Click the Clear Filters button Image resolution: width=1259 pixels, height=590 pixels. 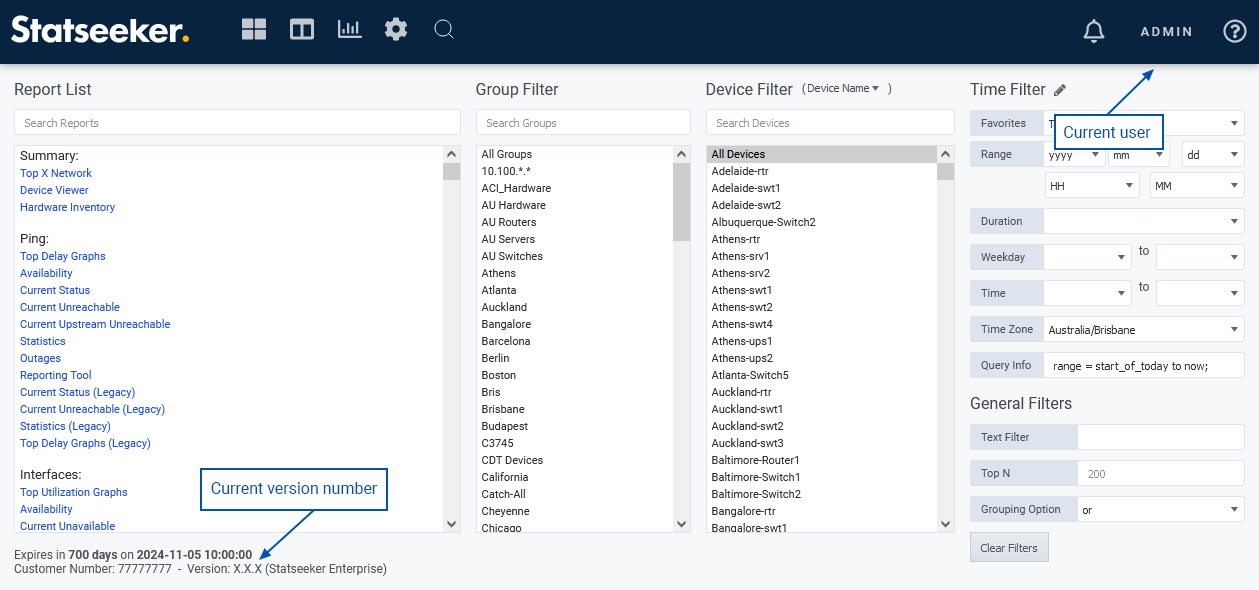pyautogui.click(x=1009, y=547)
